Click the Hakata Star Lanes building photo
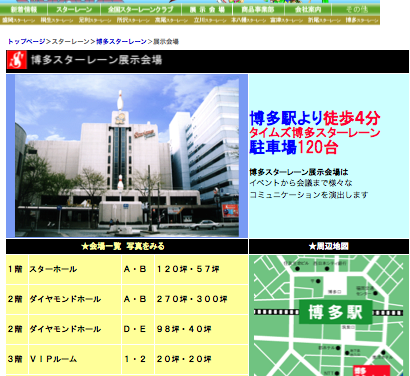The height and width of the screenshot is (376, 410). click(x=127, y=156)
